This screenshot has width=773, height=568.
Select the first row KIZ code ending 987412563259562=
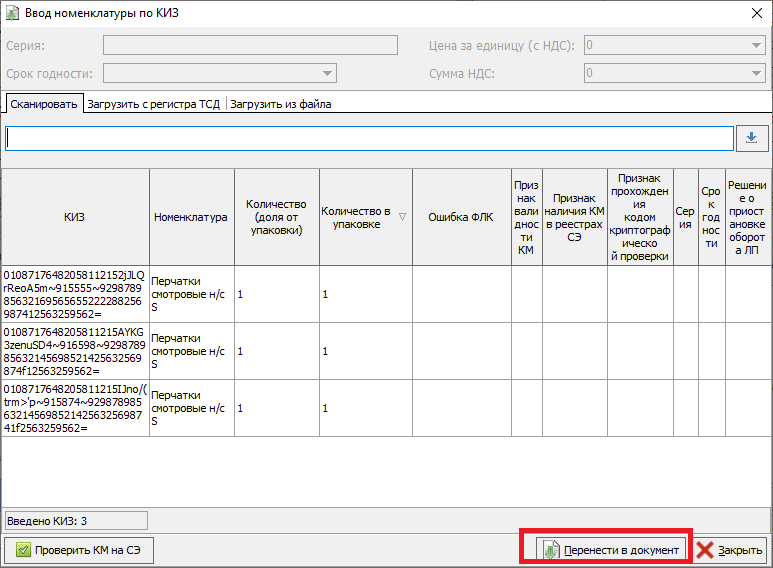[x=75, y=294]
